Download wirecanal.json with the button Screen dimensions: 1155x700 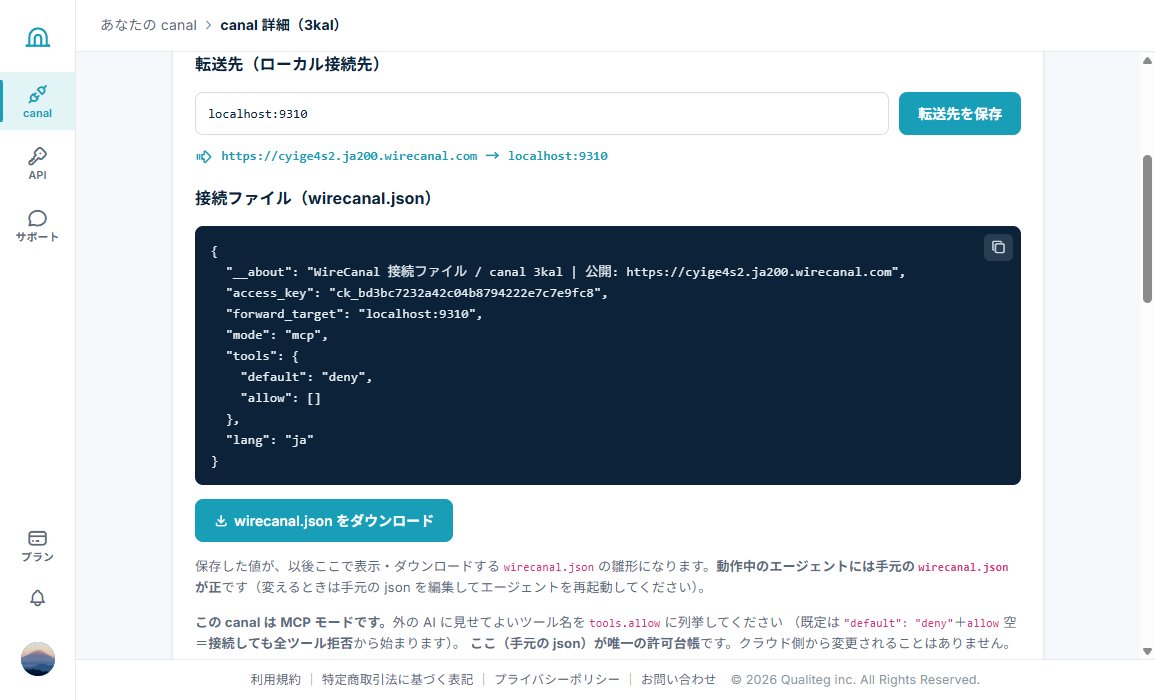323,520
